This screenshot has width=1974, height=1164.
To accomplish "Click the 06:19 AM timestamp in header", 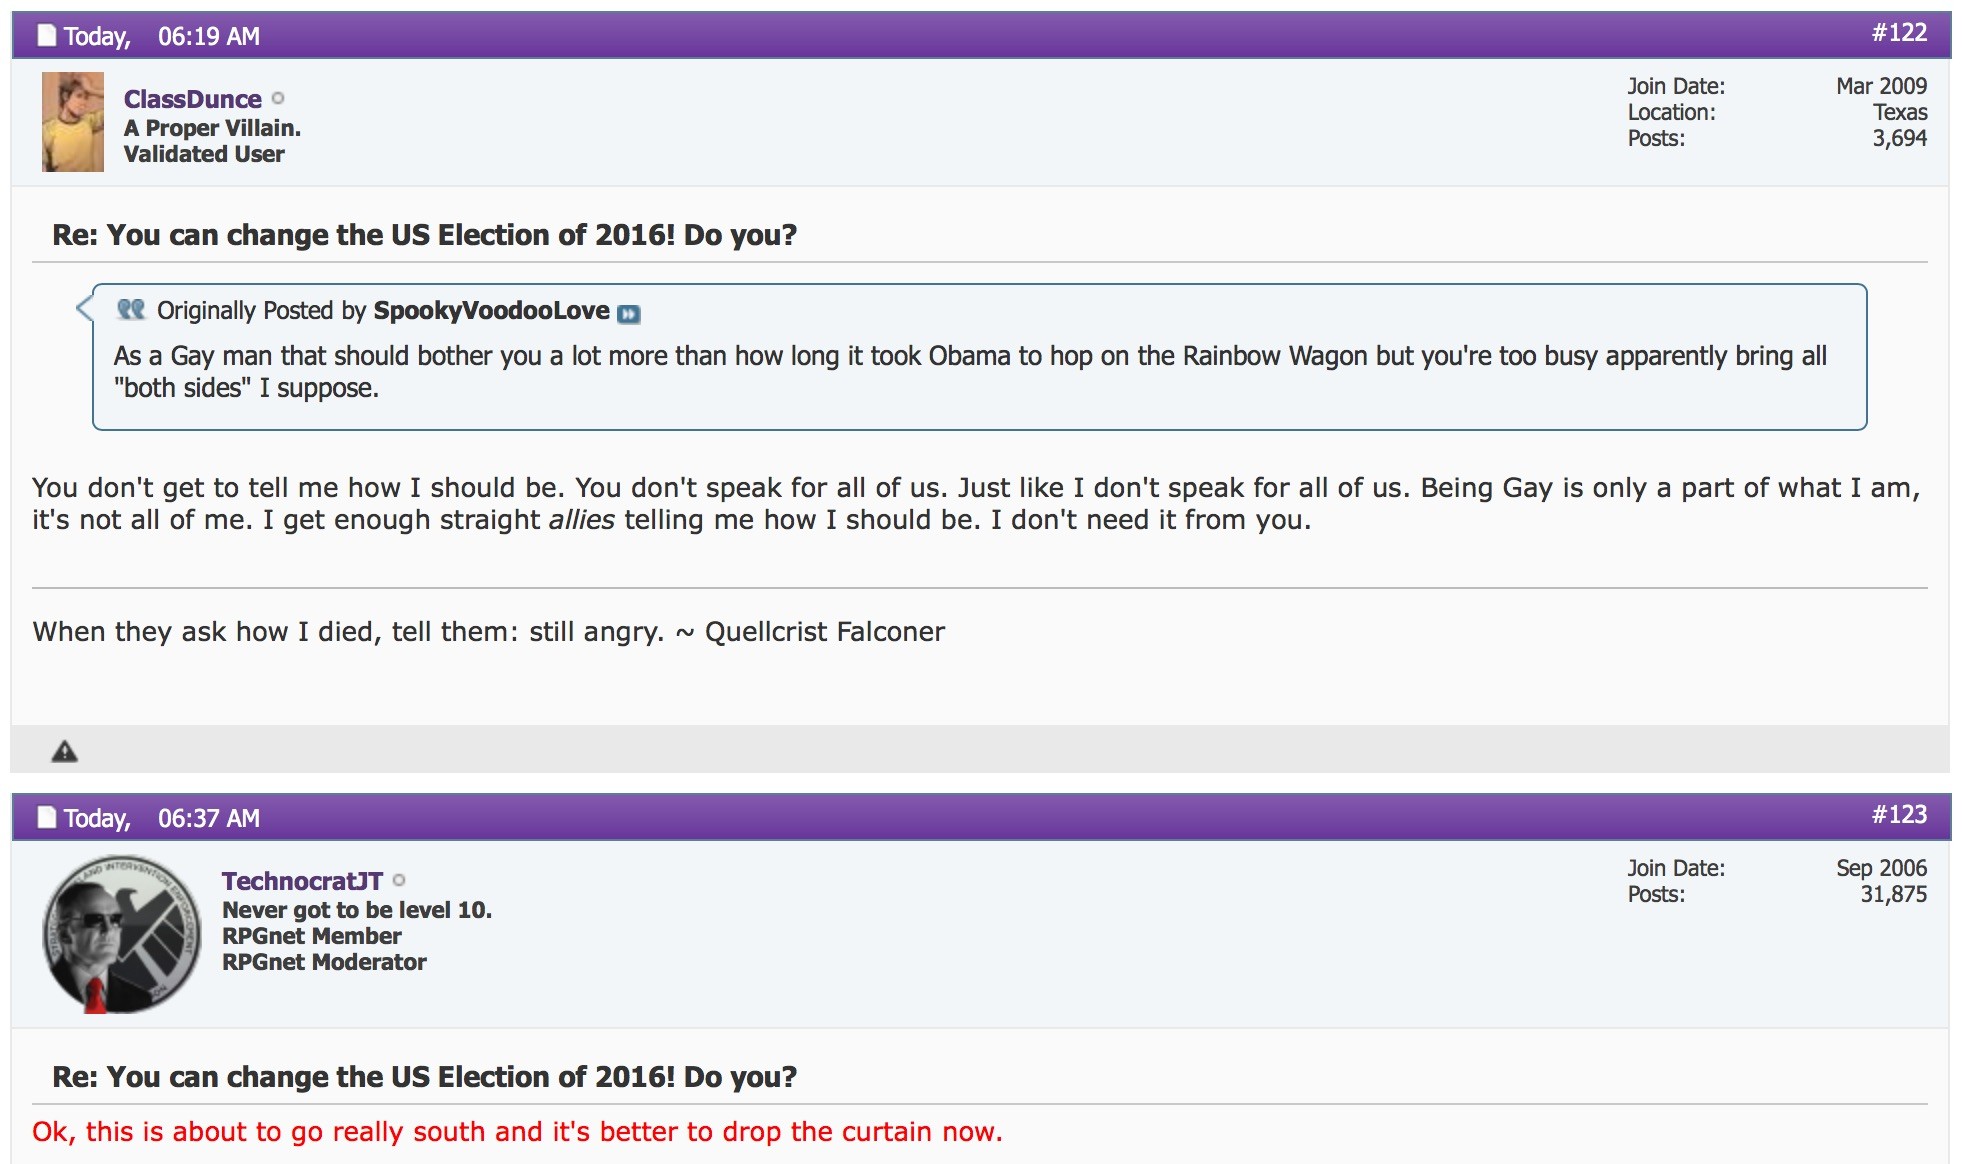I will tap(209, 36).
